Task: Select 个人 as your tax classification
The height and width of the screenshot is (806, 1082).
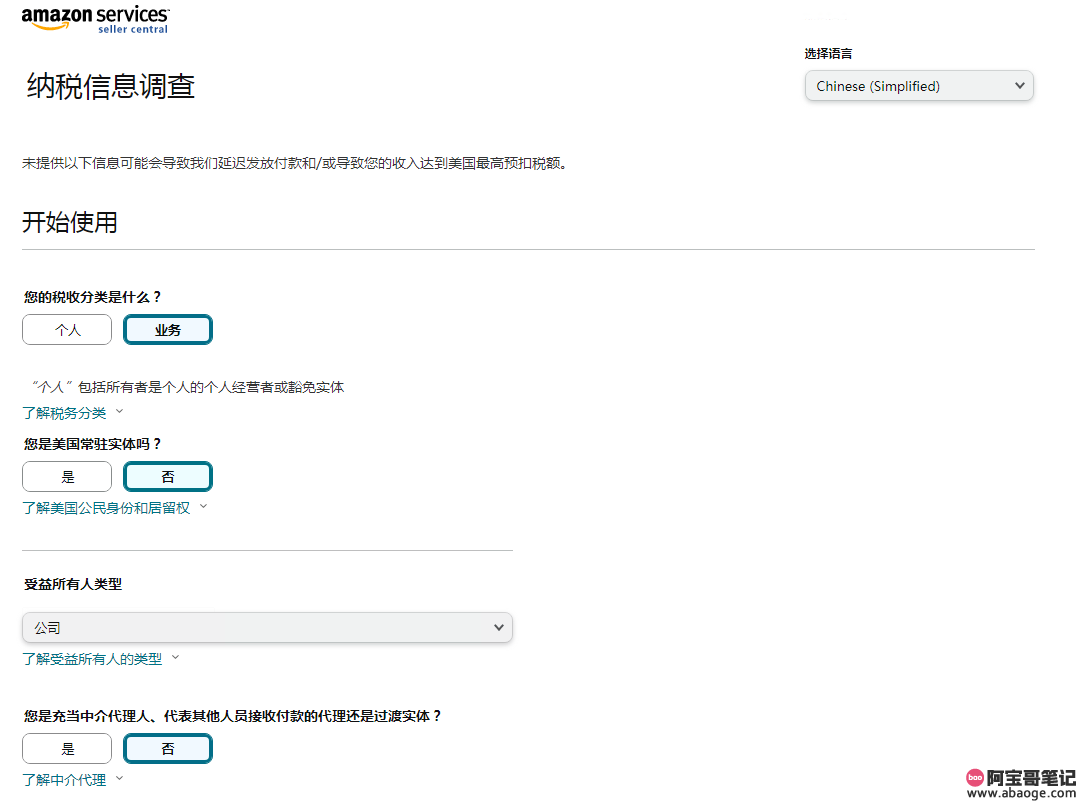Action: (66, 329)
